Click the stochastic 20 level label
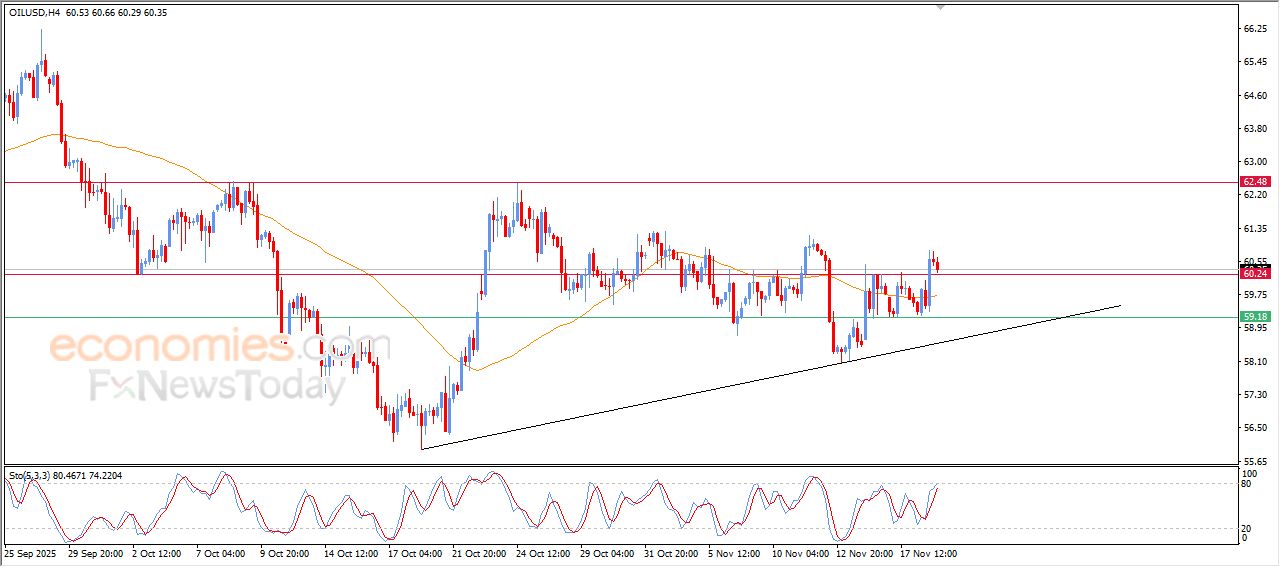The width and height of the screenshot is (1280, 567). tap(1246, 527)
